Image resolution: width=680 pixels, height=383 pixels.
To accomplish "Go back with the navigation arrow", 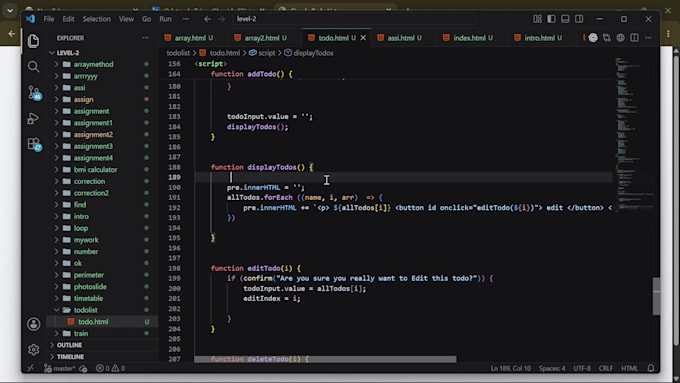I will (x=207, y=19).
